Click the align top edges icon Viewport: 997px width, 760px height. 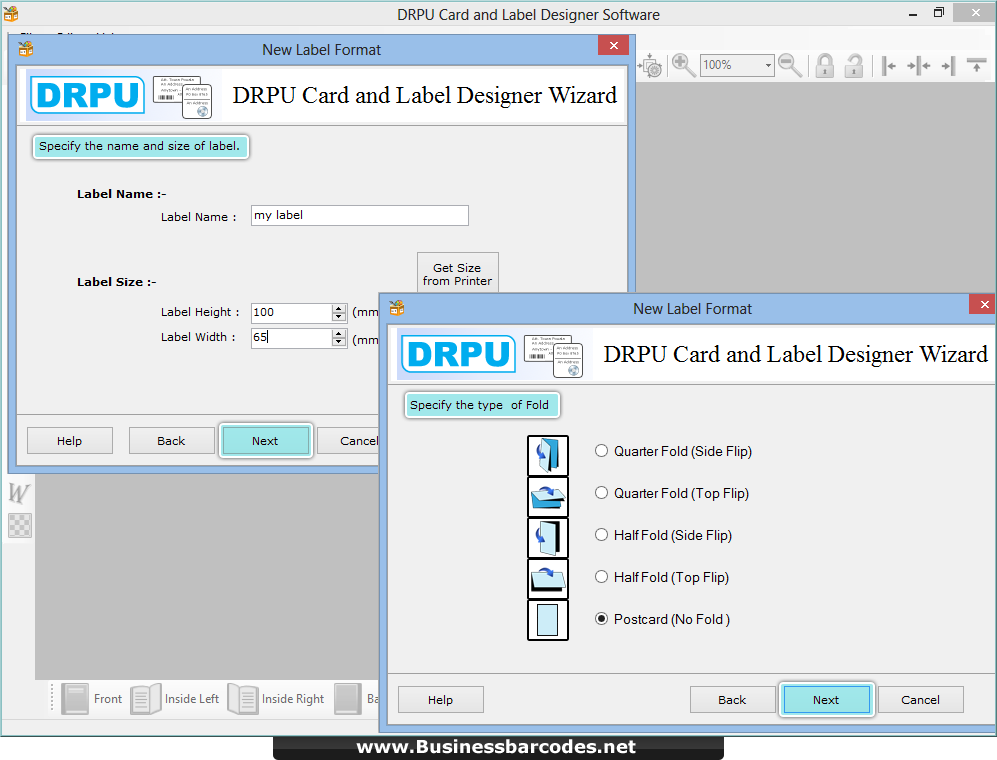pyautogui.click(x=976, y=65)
